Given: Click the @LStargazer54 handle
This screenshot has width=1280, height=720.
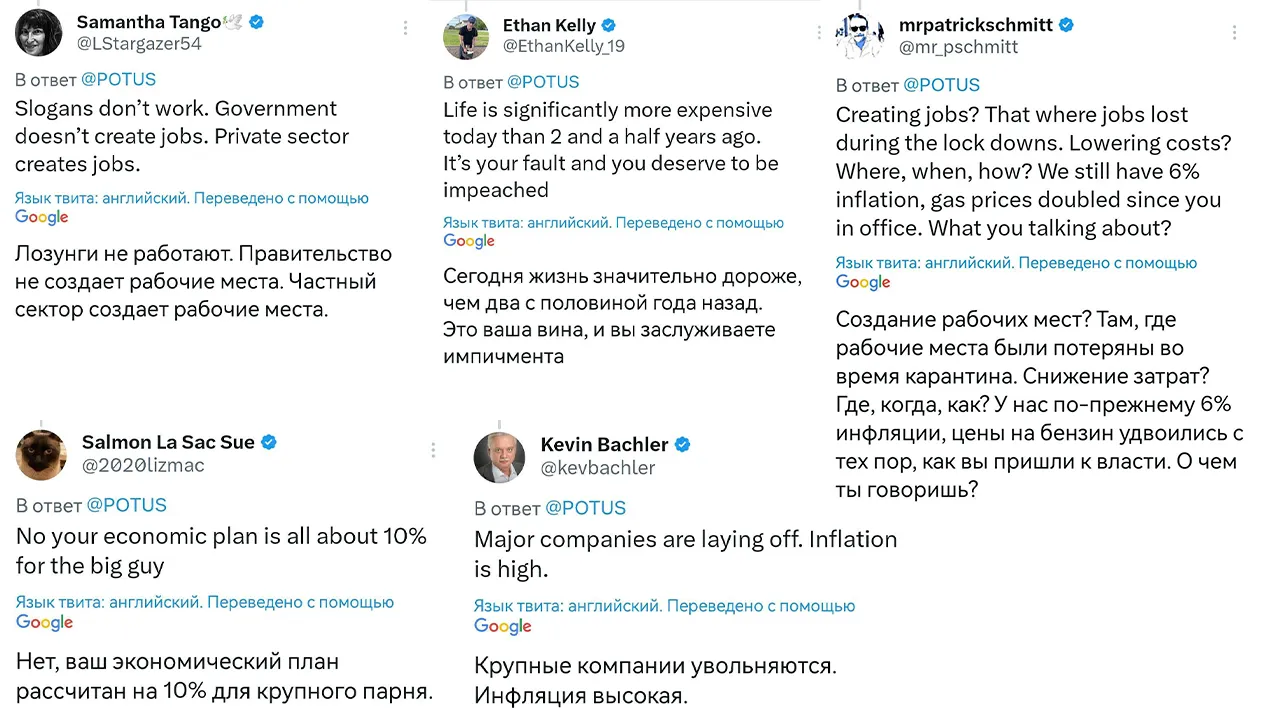Looking at the screenshot, I should (x=142, y=43).
